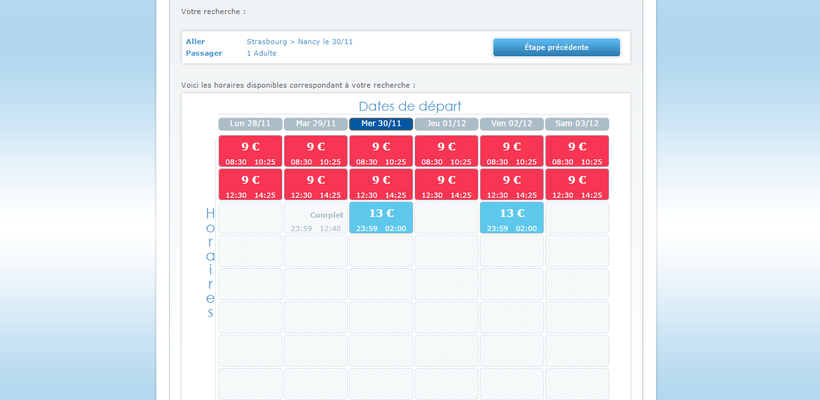This screenshot has height=400, width=820.
Task: Choose Tuesday 08:30 departure for 9 €
Action: coord(316,152)
